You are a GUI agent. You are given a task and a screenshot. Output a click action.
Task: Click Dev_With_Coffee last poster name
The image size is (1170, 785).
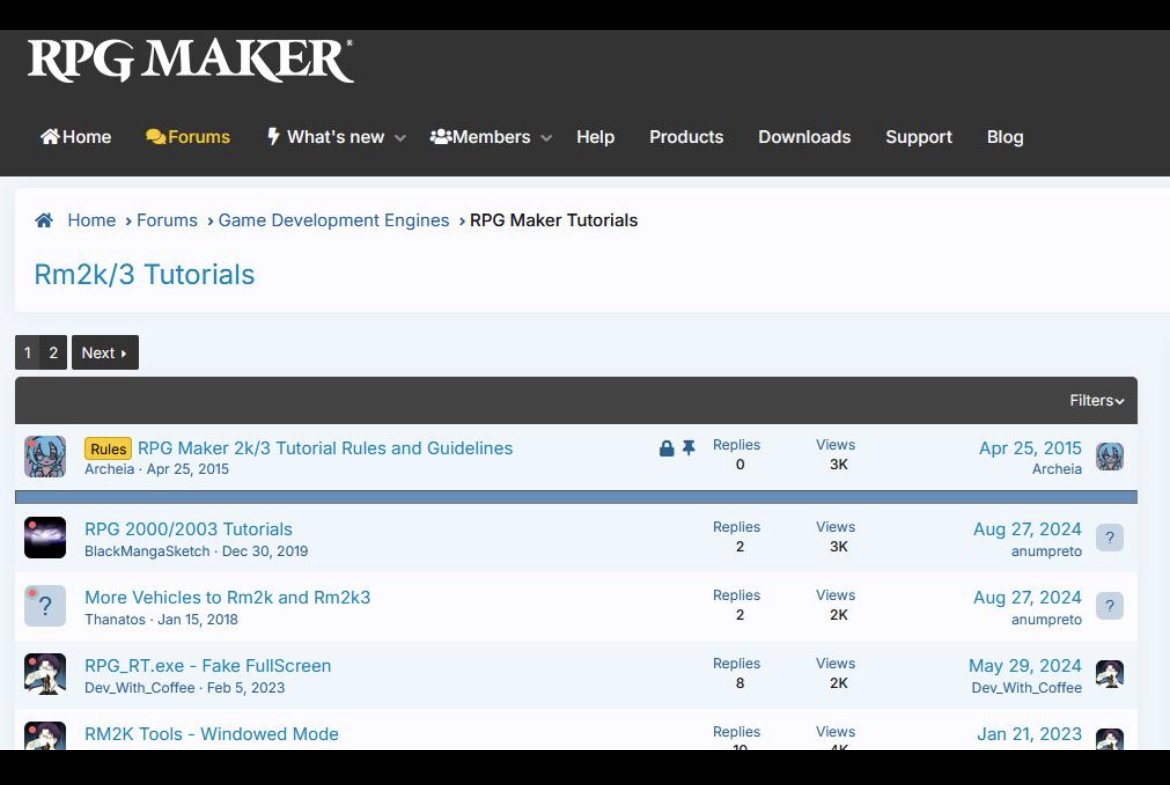[1026, 688]
